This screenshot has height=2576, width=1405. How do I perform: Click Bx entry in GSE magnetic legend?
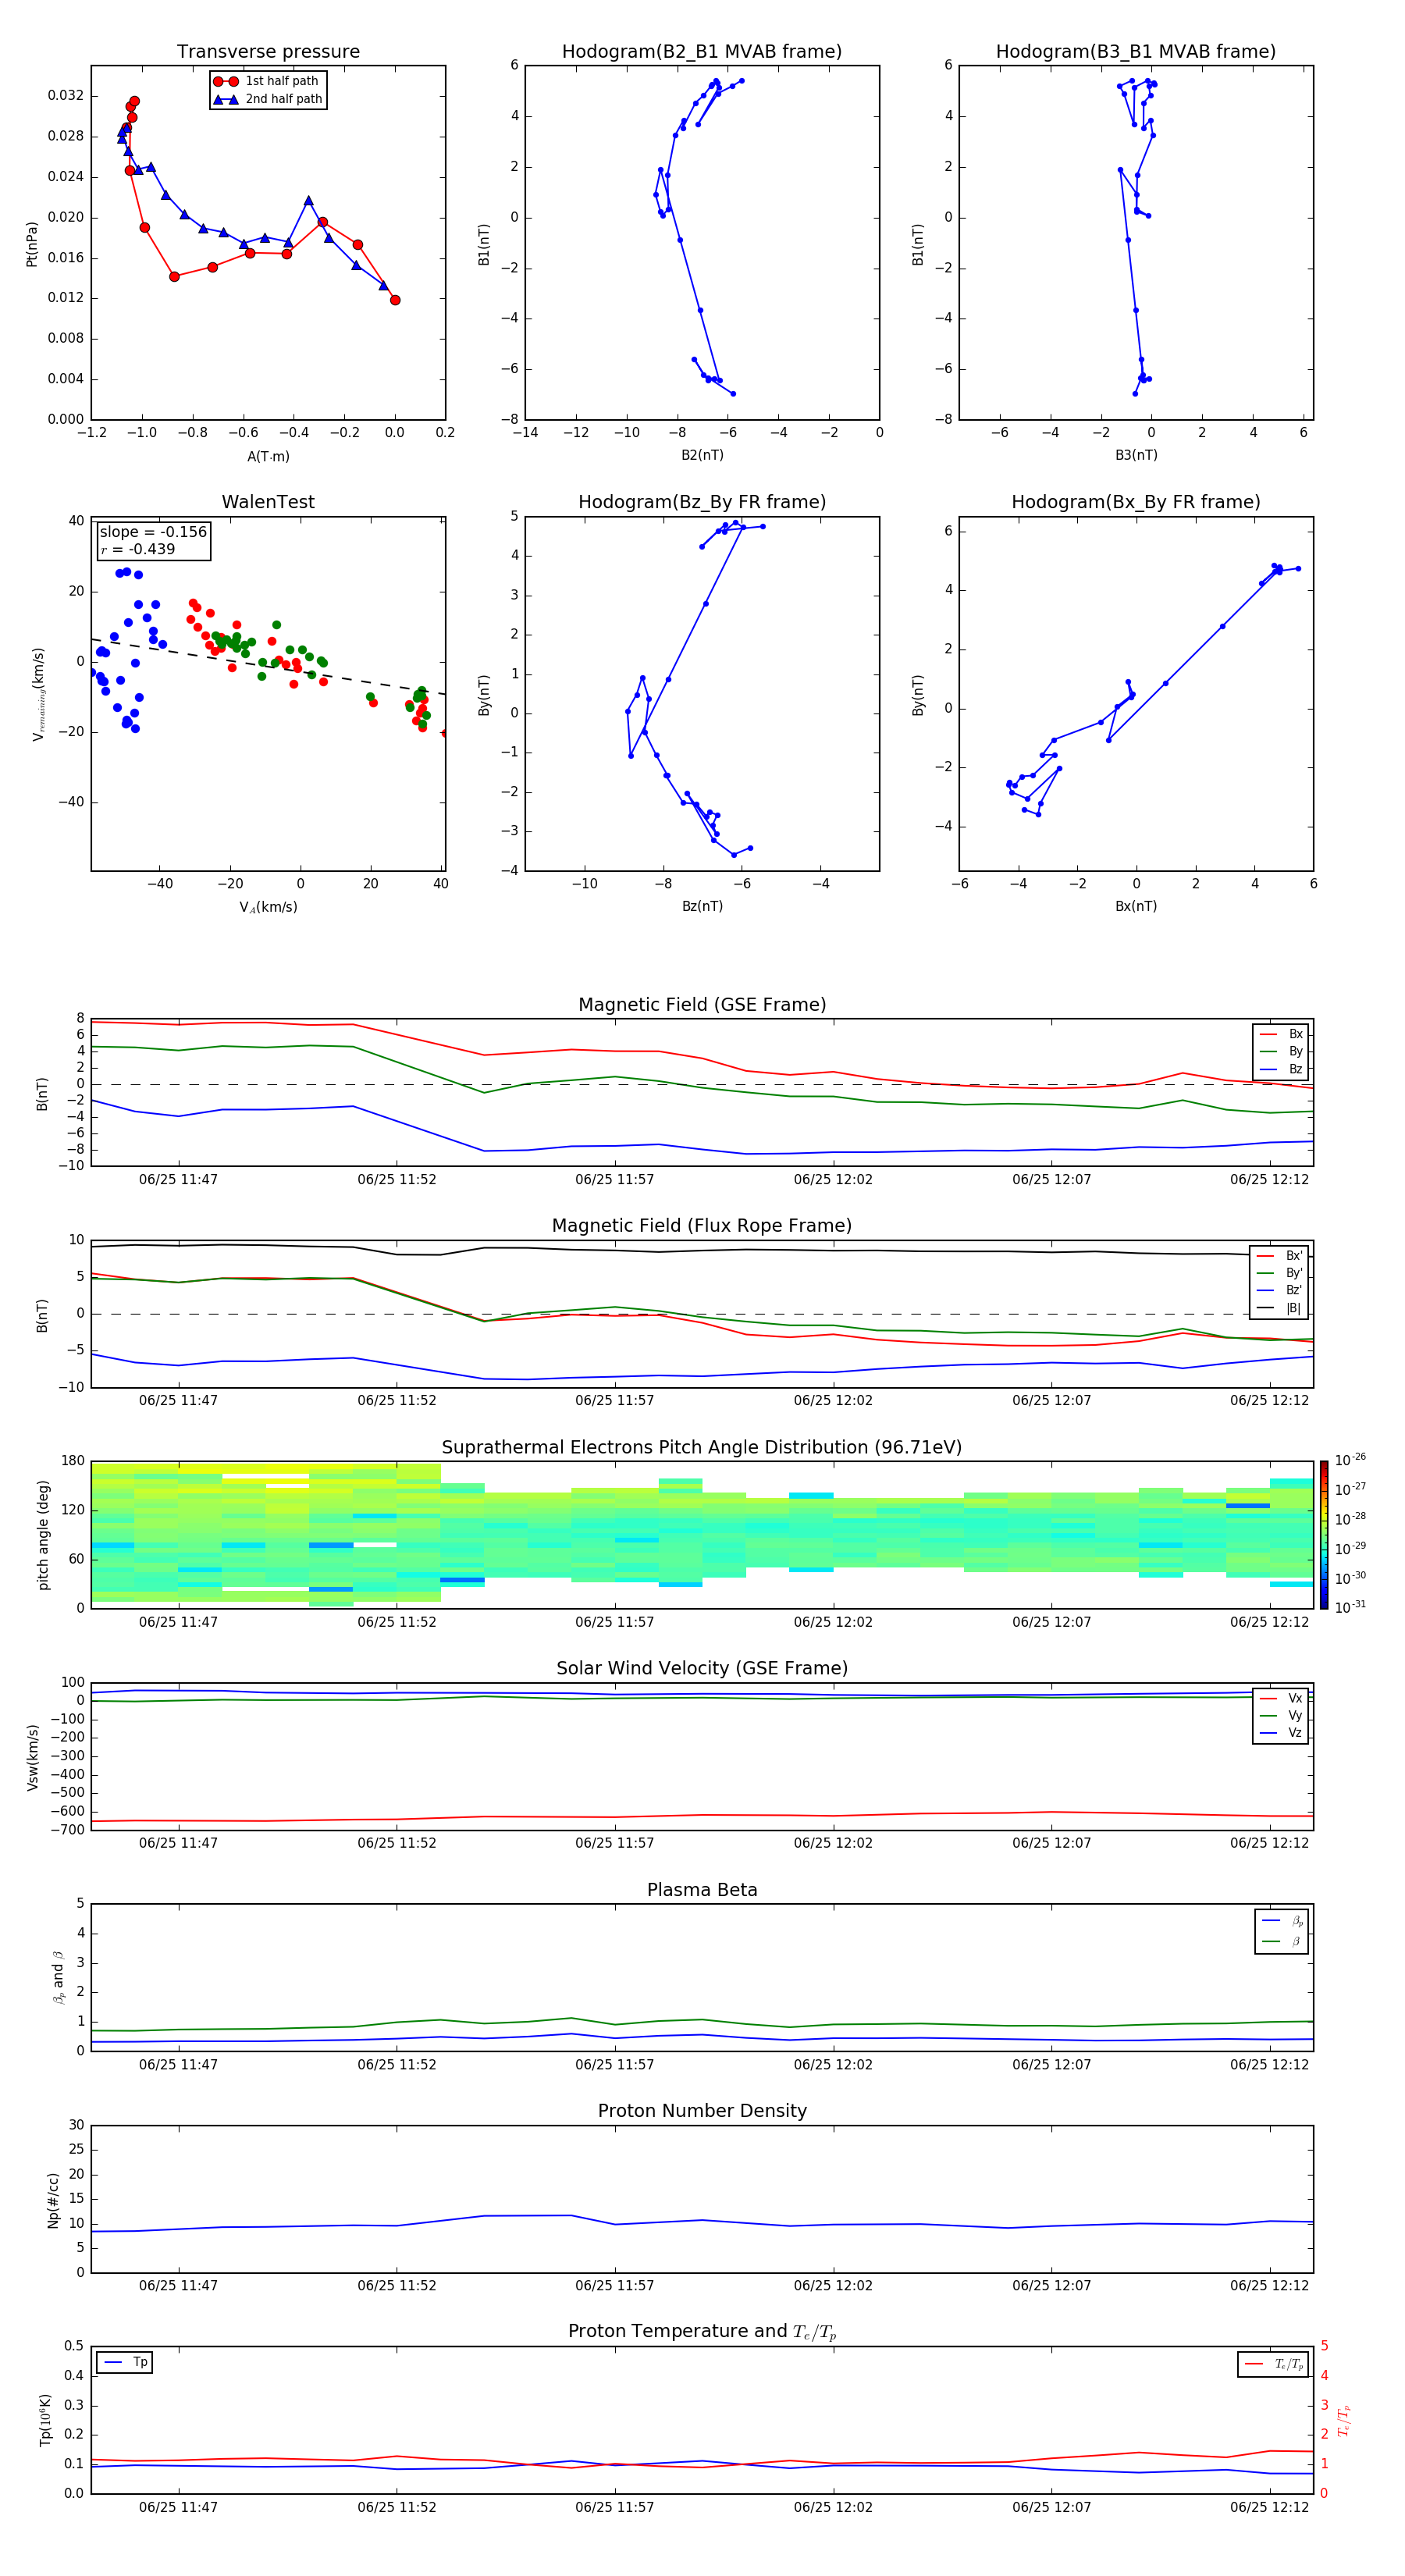[1281, 1034]
